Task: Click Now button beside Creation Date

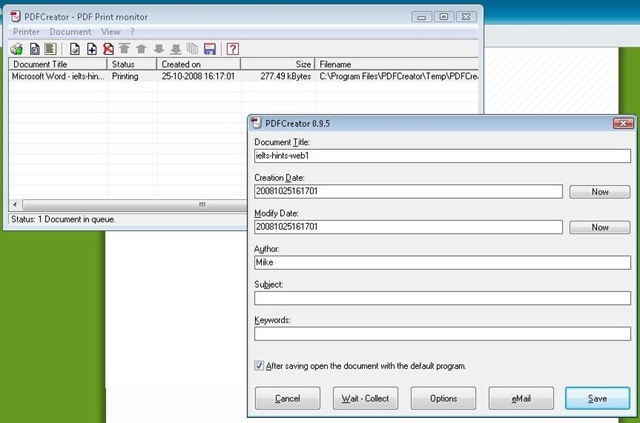Action: pos(600,191)
